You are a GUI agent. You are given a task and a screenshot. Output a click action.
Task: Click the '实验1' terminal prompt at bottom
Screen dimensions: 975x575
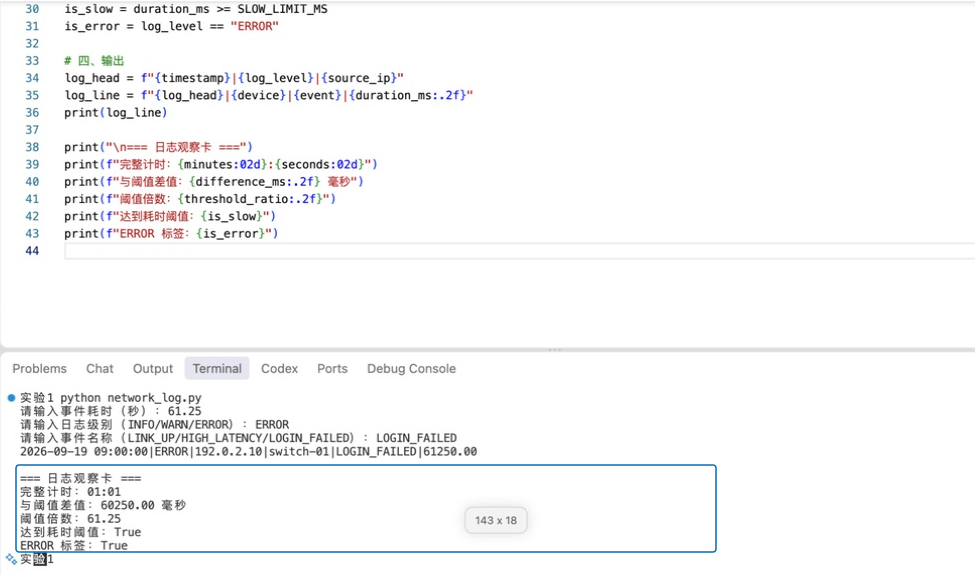(x=37, y=559)
